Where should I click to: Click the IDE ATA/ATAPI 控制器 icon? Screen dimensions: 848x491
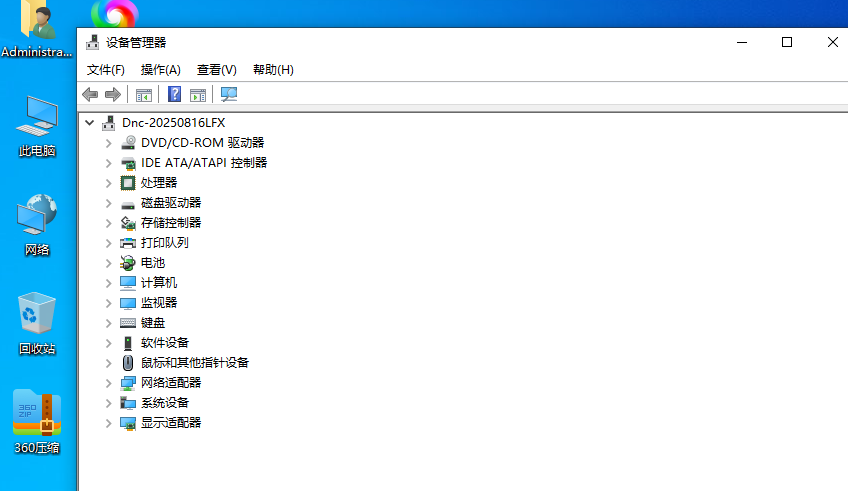coord(128,163)
